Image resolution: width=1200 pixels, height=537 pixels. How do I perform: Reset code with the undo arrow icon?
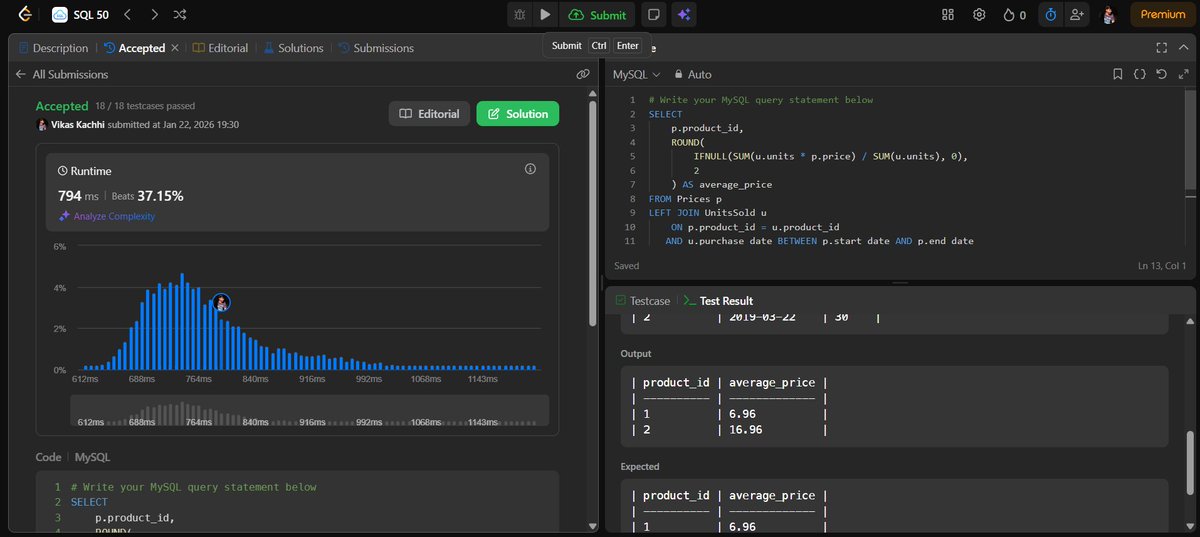1161,74
